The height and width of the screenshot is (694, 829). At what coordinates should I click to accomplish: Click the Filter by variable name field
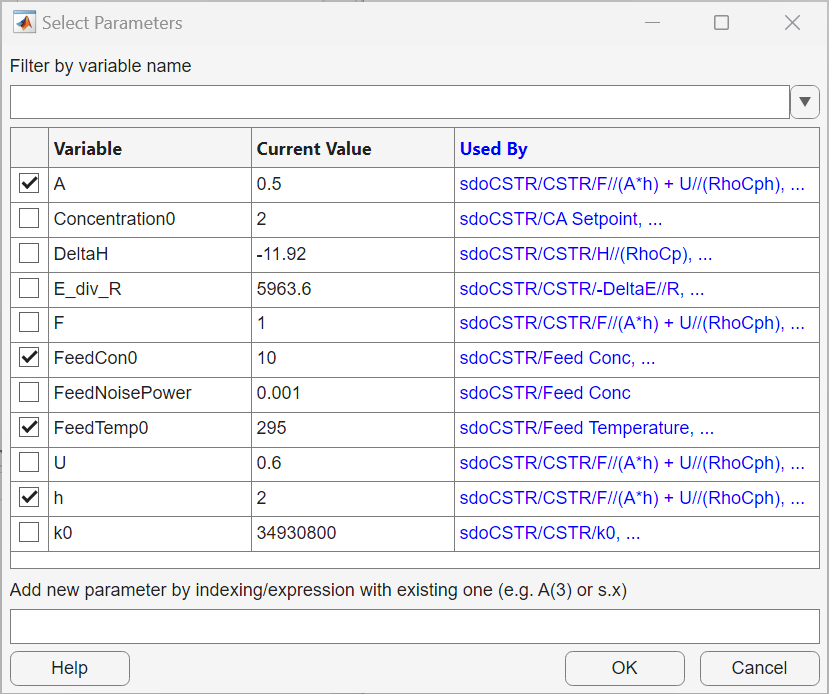tap(399, 102)
